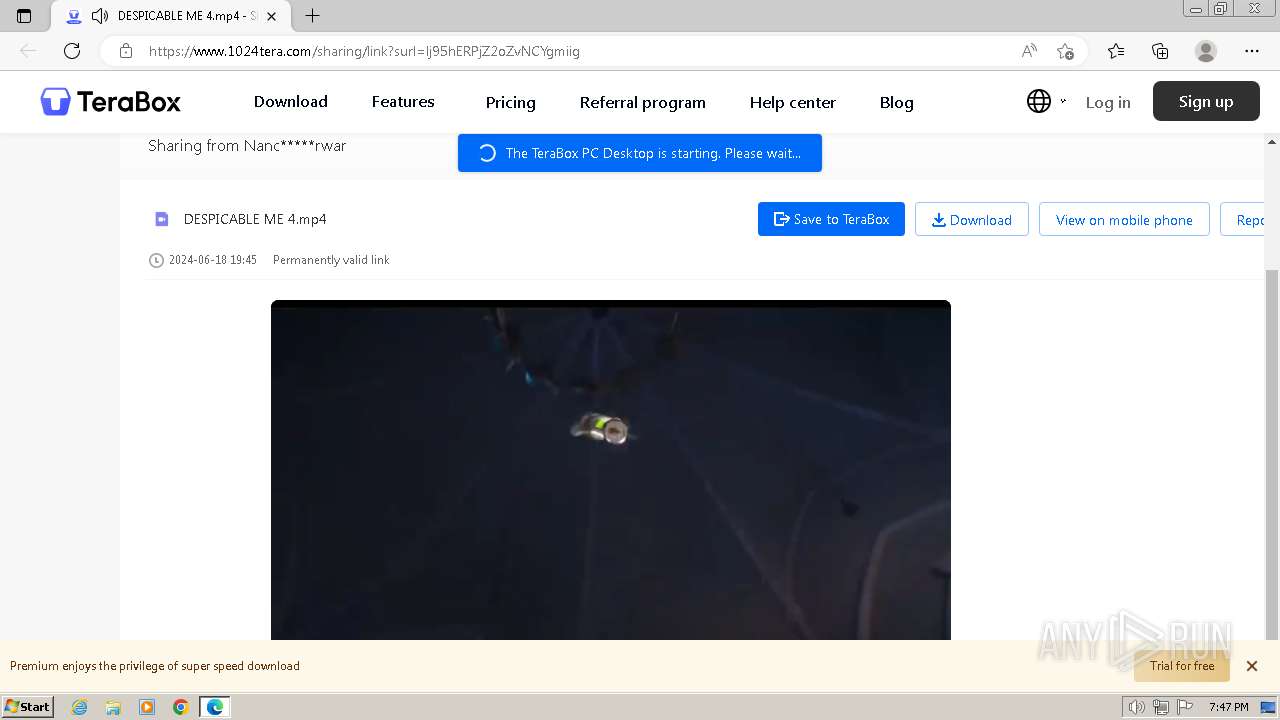Click the Log in link
Screen dimensions: 1280x720
[x=1108, y=102]
